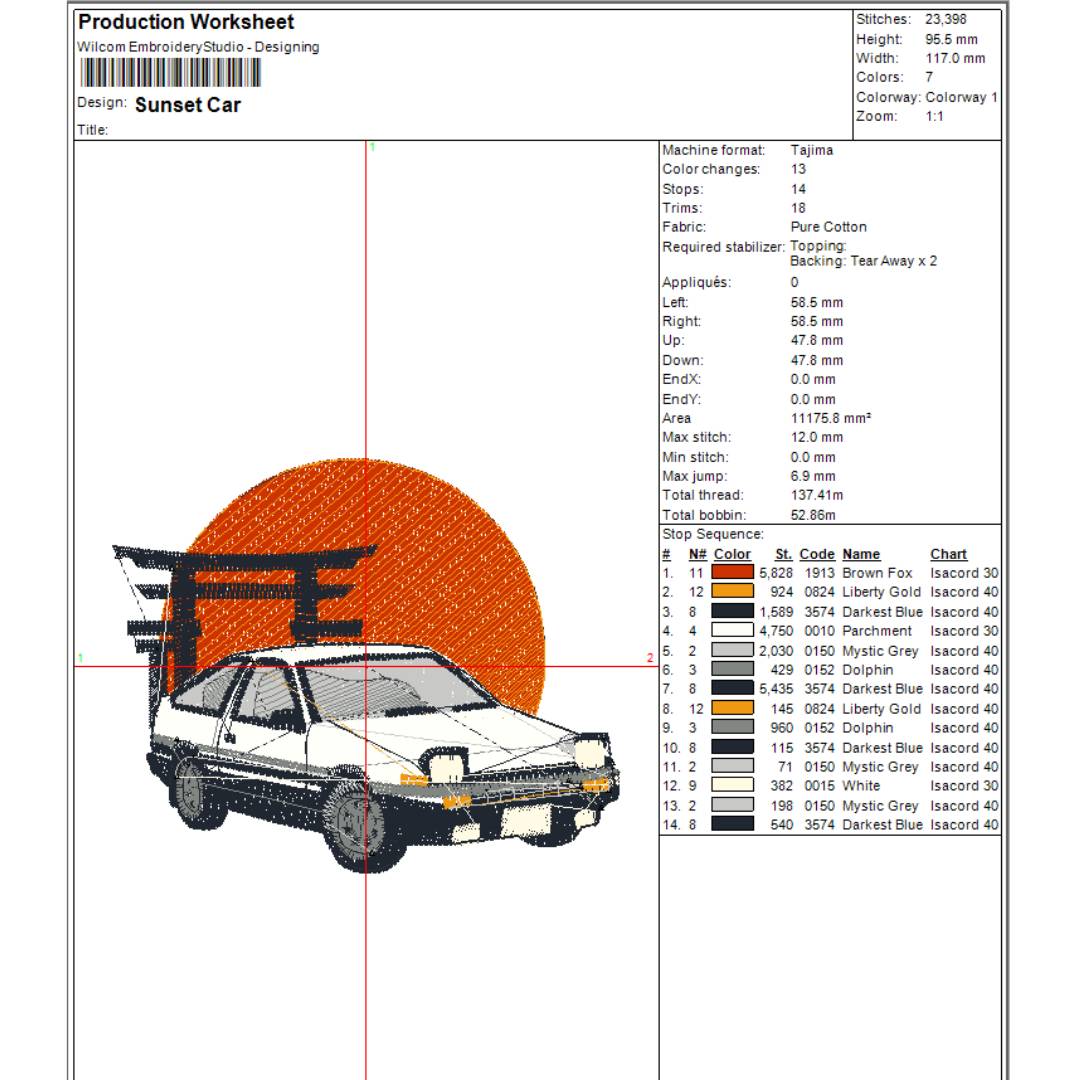Click the barcode under Wilcom EmbroideryStudio

pyautogui.click(x=170, y=72)
